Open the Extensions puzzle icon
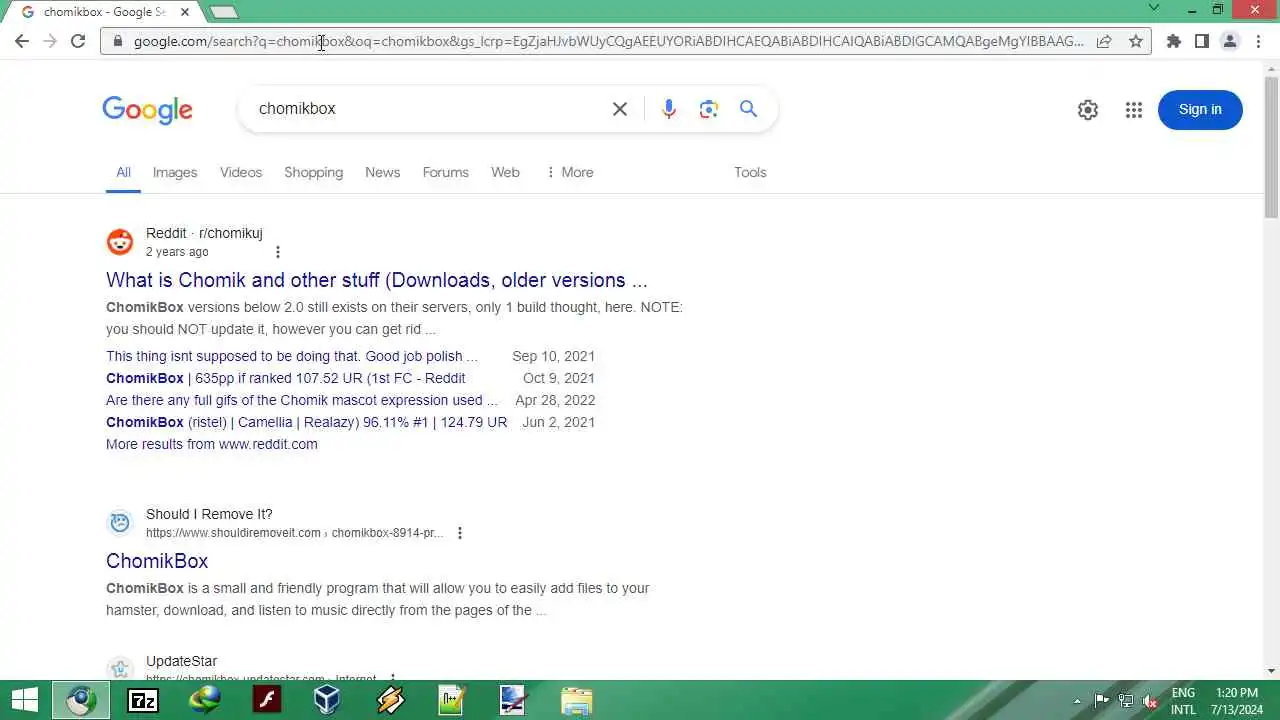1280x720 pixels. click(1174, 41)
